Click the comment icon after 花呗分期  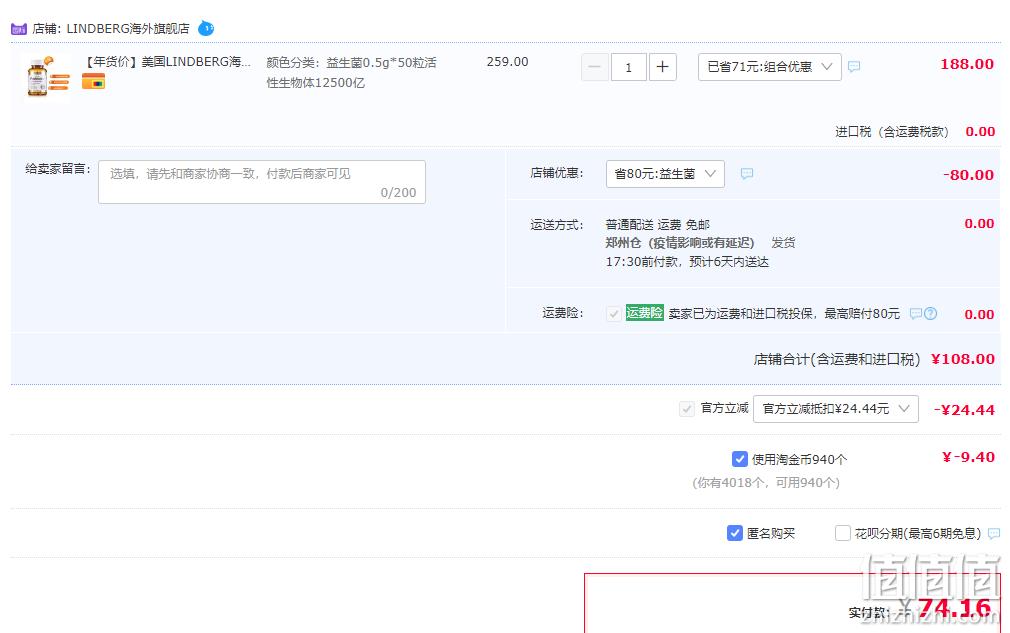tap(994, 533)
